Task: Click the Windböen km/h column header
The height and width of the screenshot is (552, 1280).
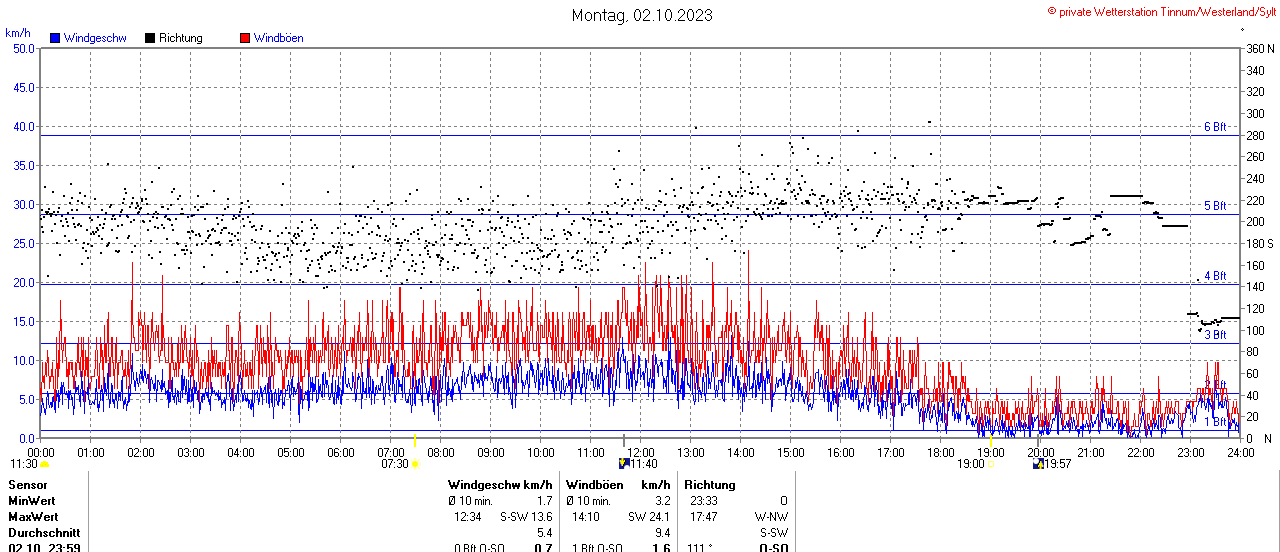Action: (617, 484)
